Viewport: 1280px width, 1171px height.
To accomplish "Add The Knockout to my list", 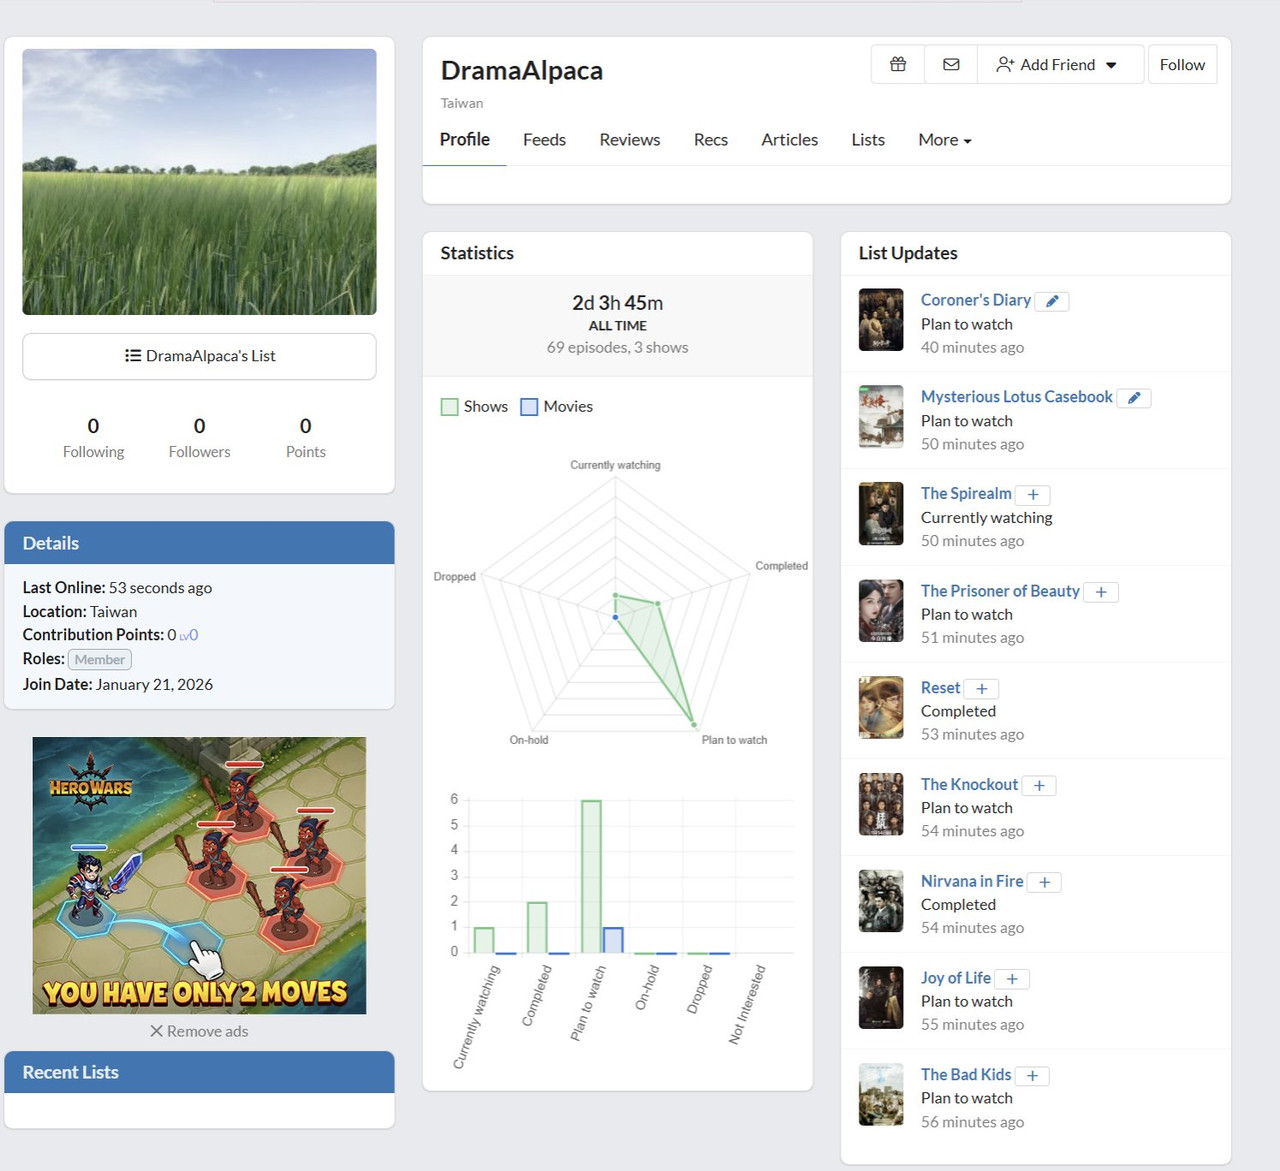I will pyautogui.click(x=1039, y=786).
